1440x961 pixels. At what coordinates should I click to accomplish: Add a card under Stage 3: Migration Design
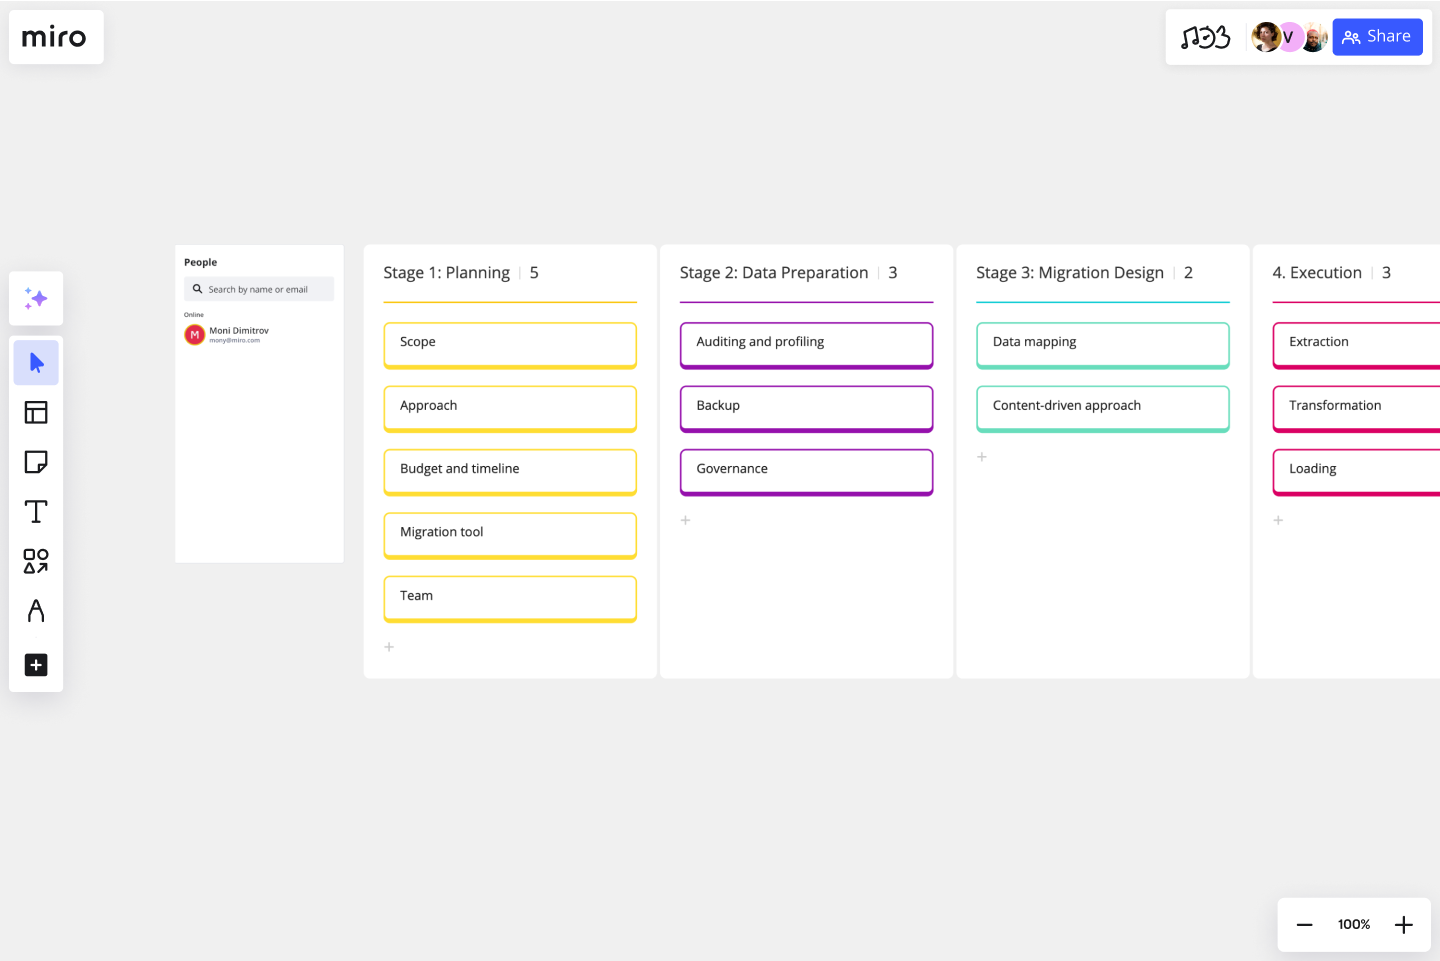pyautogui.click(x=982, y=456)
